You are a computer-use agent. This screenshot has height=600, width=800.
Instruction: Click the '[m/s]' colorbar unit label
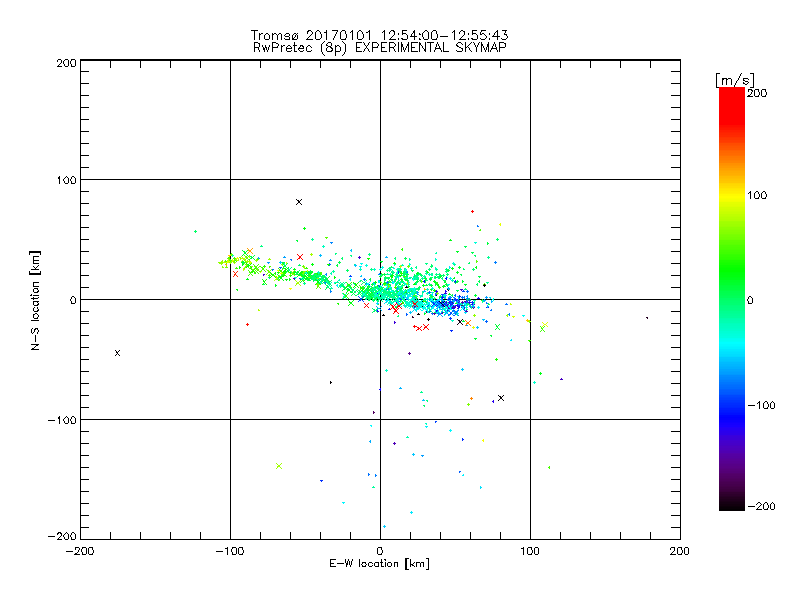point(735,80)
